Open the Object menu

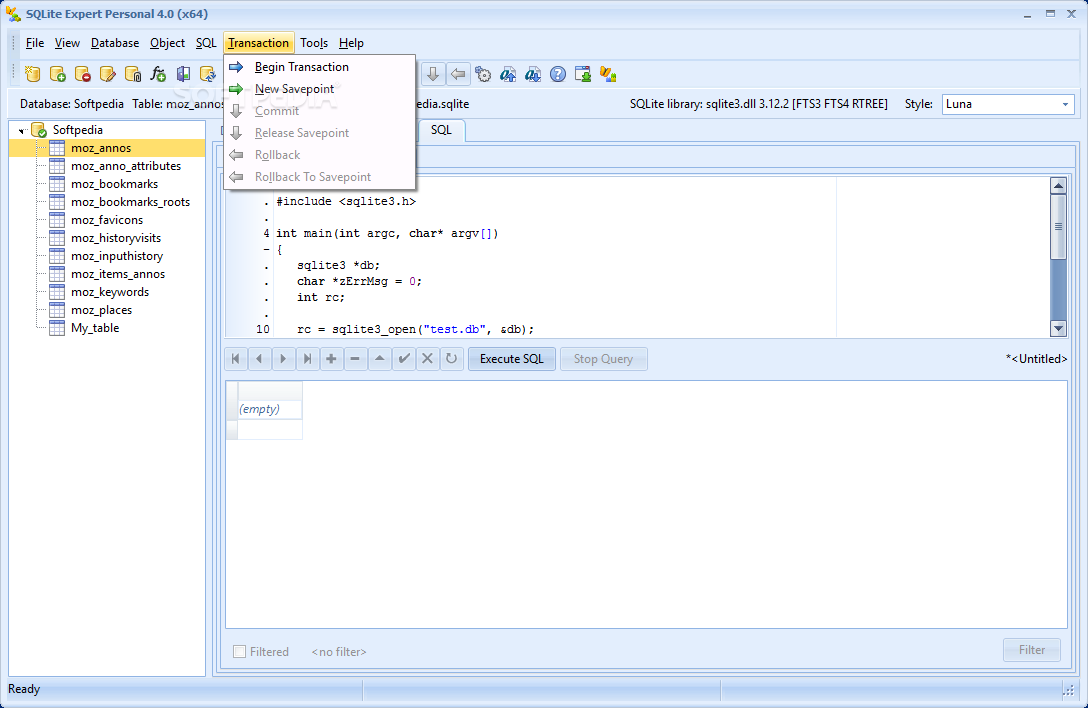click(x=167, y=43)
